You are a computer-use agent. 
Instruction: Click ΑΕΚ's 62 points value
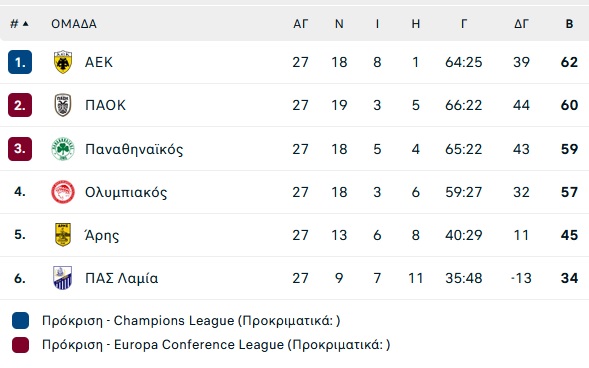point(569,62)
